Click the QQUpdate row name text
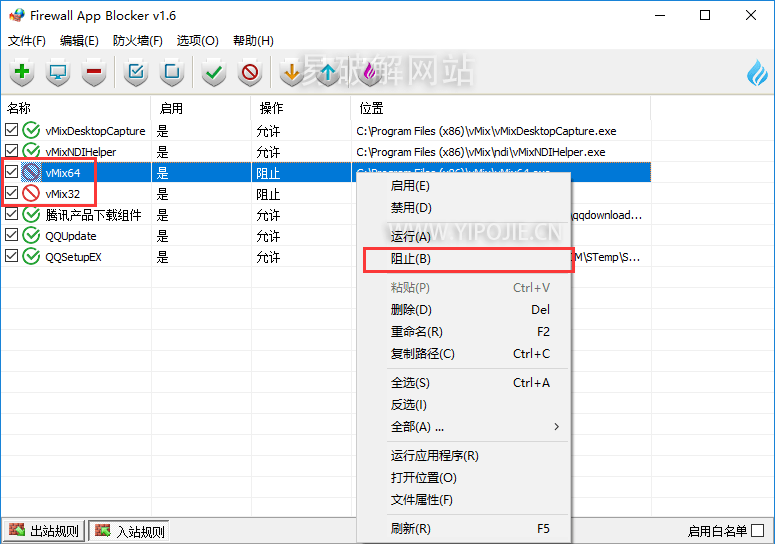 tap(71, 236)
